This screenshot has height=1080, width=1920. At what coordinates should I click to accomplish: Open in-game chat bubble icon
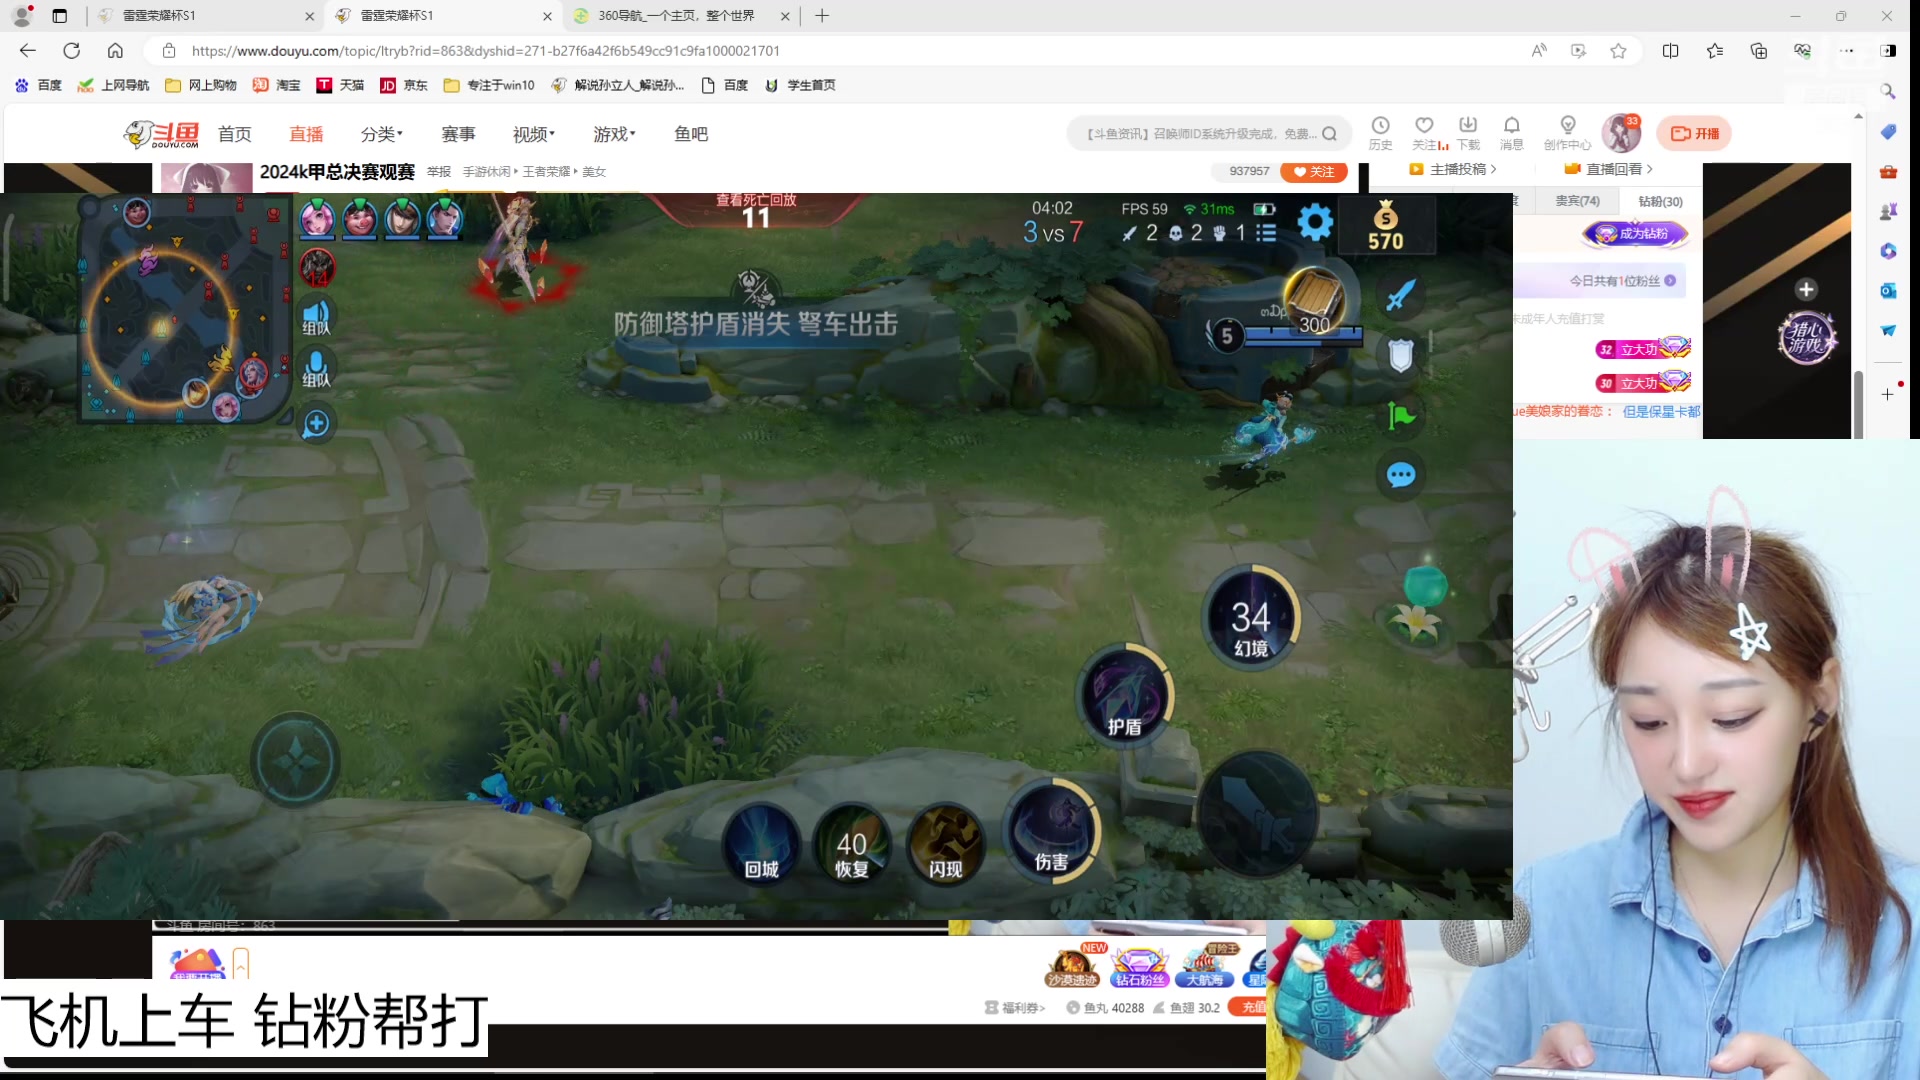(1400, 475)
